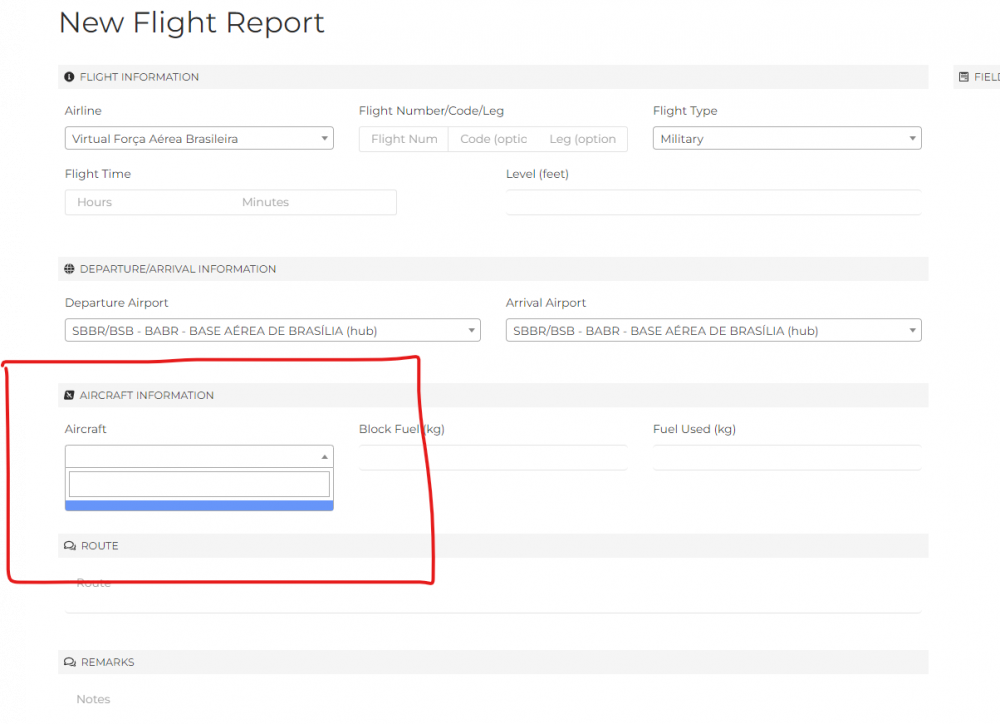Collapse the open Aircraft dropdown
1000x724 pixels.
199,456
